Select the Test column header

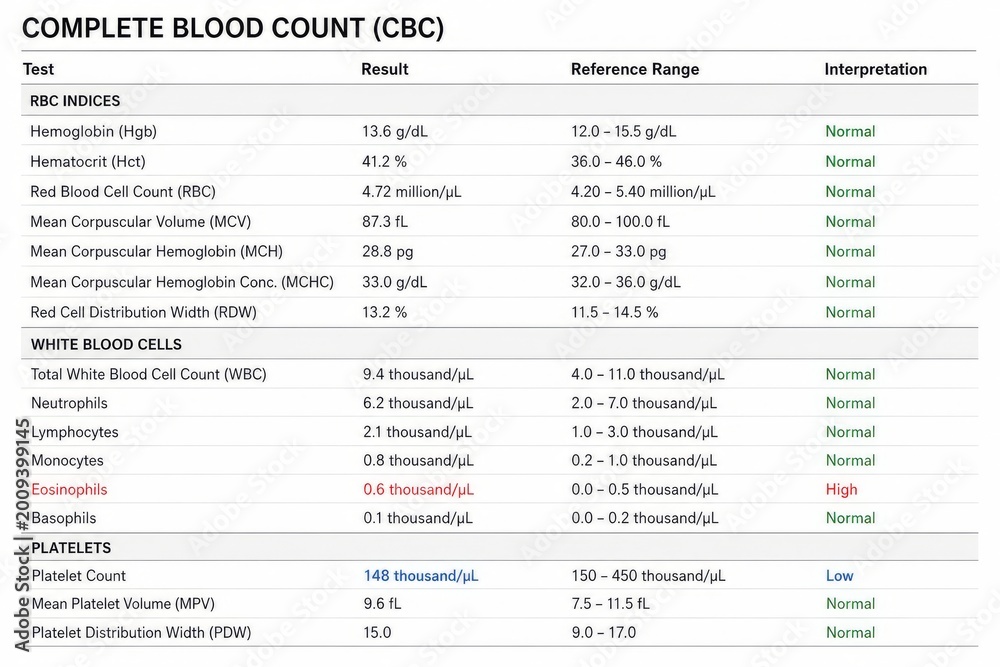tap(38, 69)
